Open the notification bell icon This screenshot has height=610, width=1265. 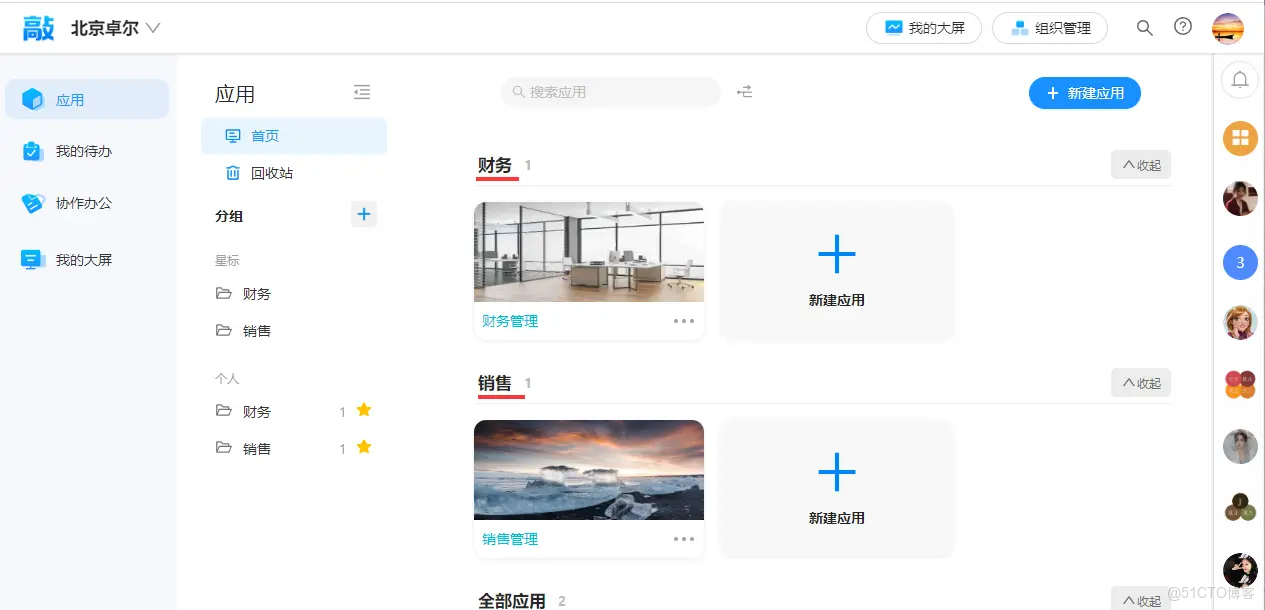(x=1240, y=80)
